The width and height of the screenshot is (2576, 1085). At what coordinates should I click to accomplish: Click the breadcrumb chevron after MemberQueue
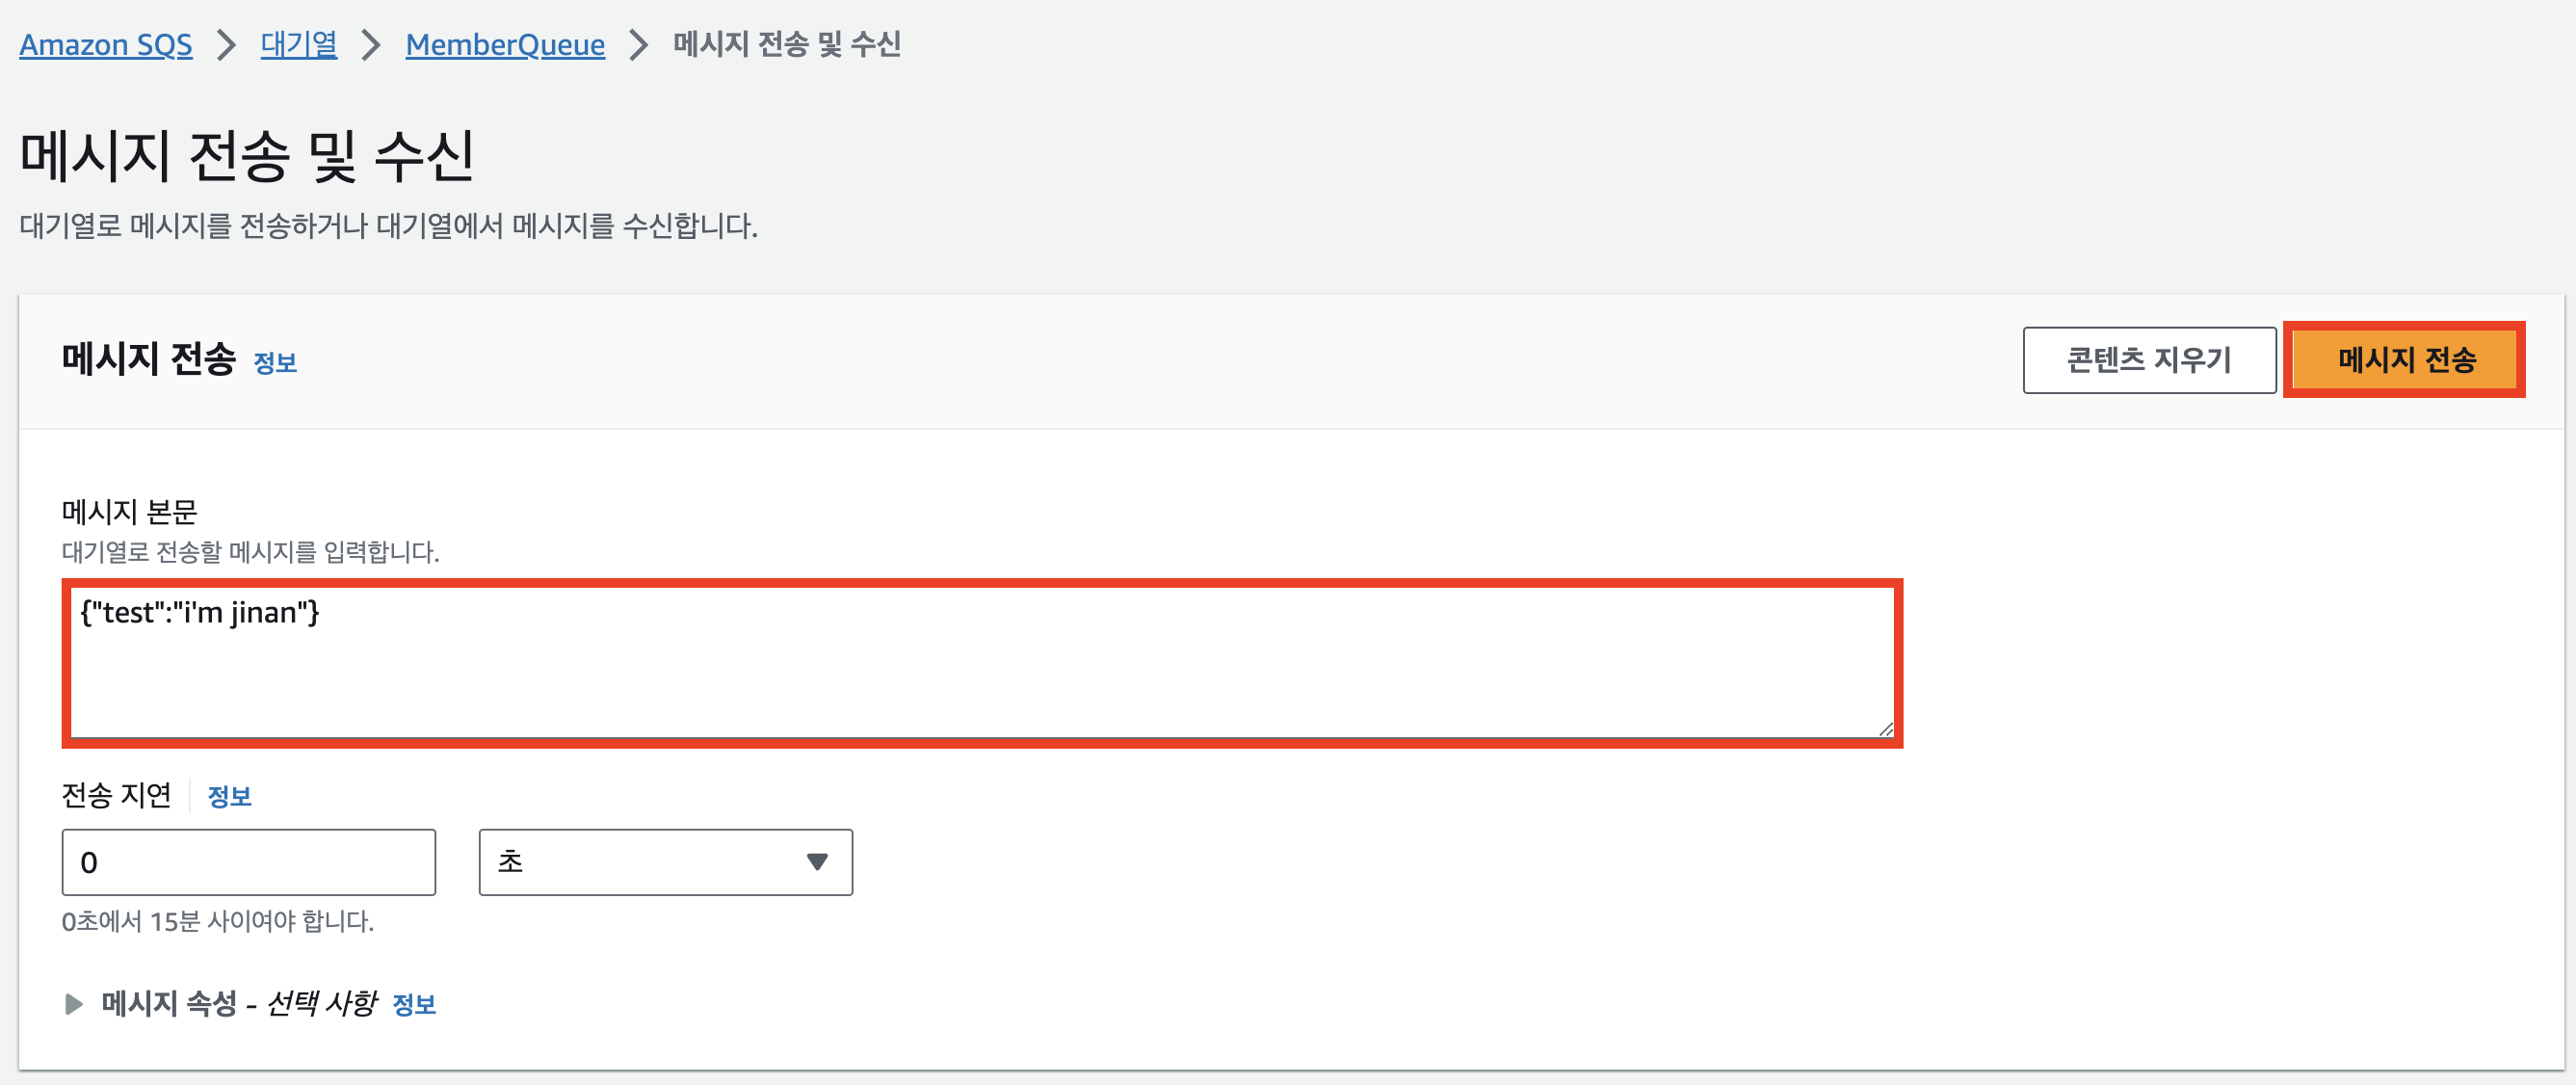638,45
